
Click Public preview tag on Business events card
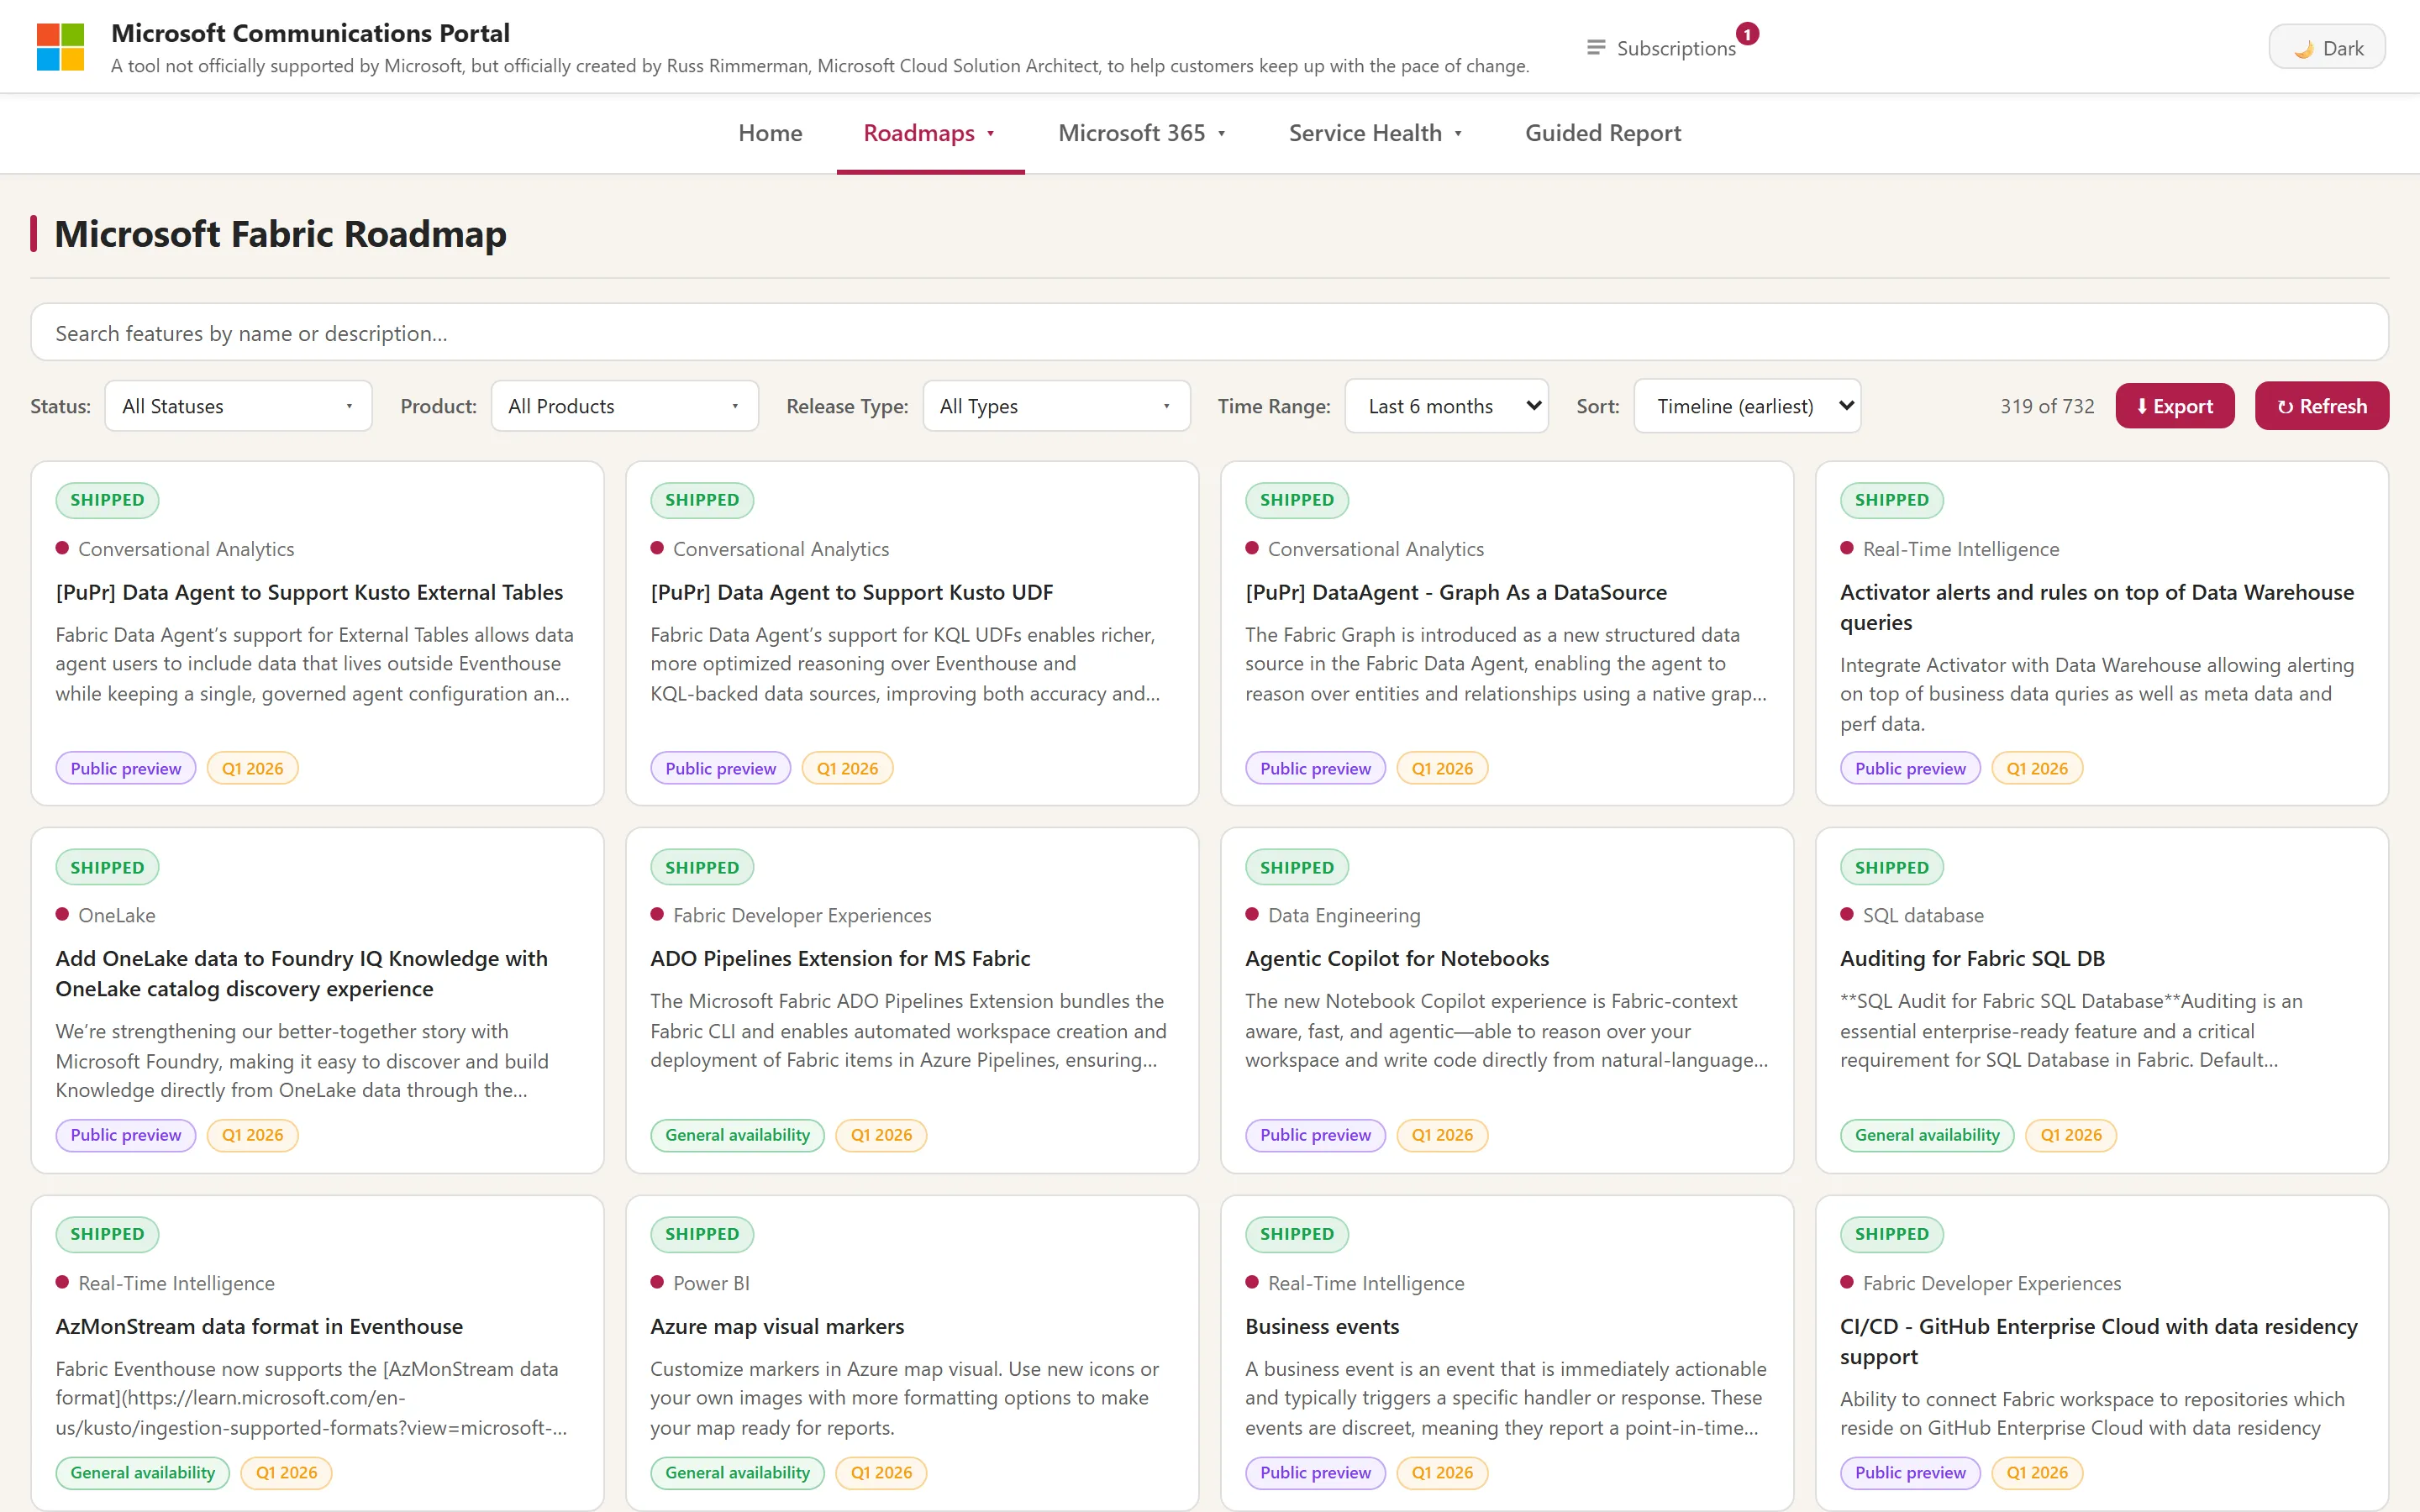[x=1315, y=1472]
